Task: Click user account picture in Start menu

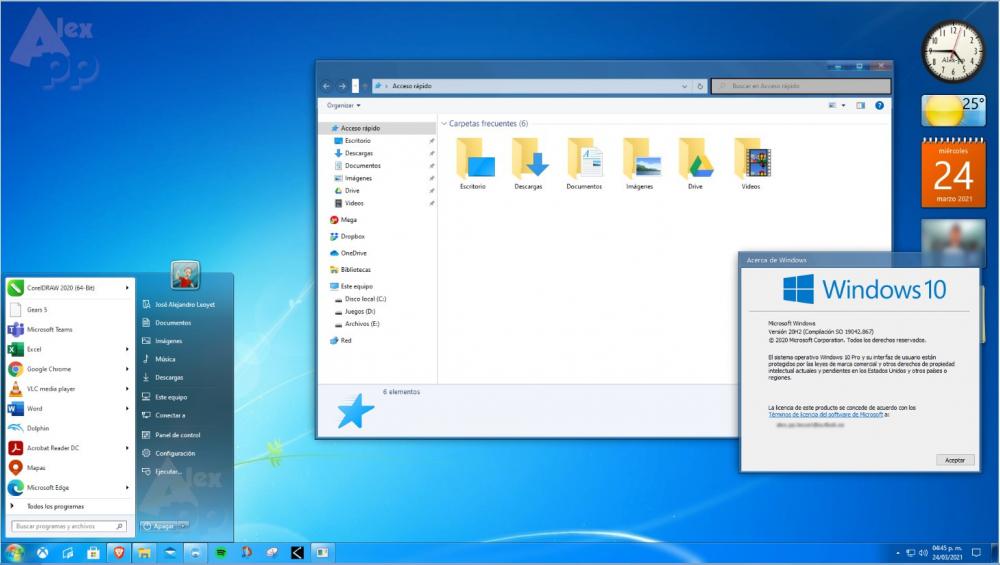Action: click(x=186, y=275)
